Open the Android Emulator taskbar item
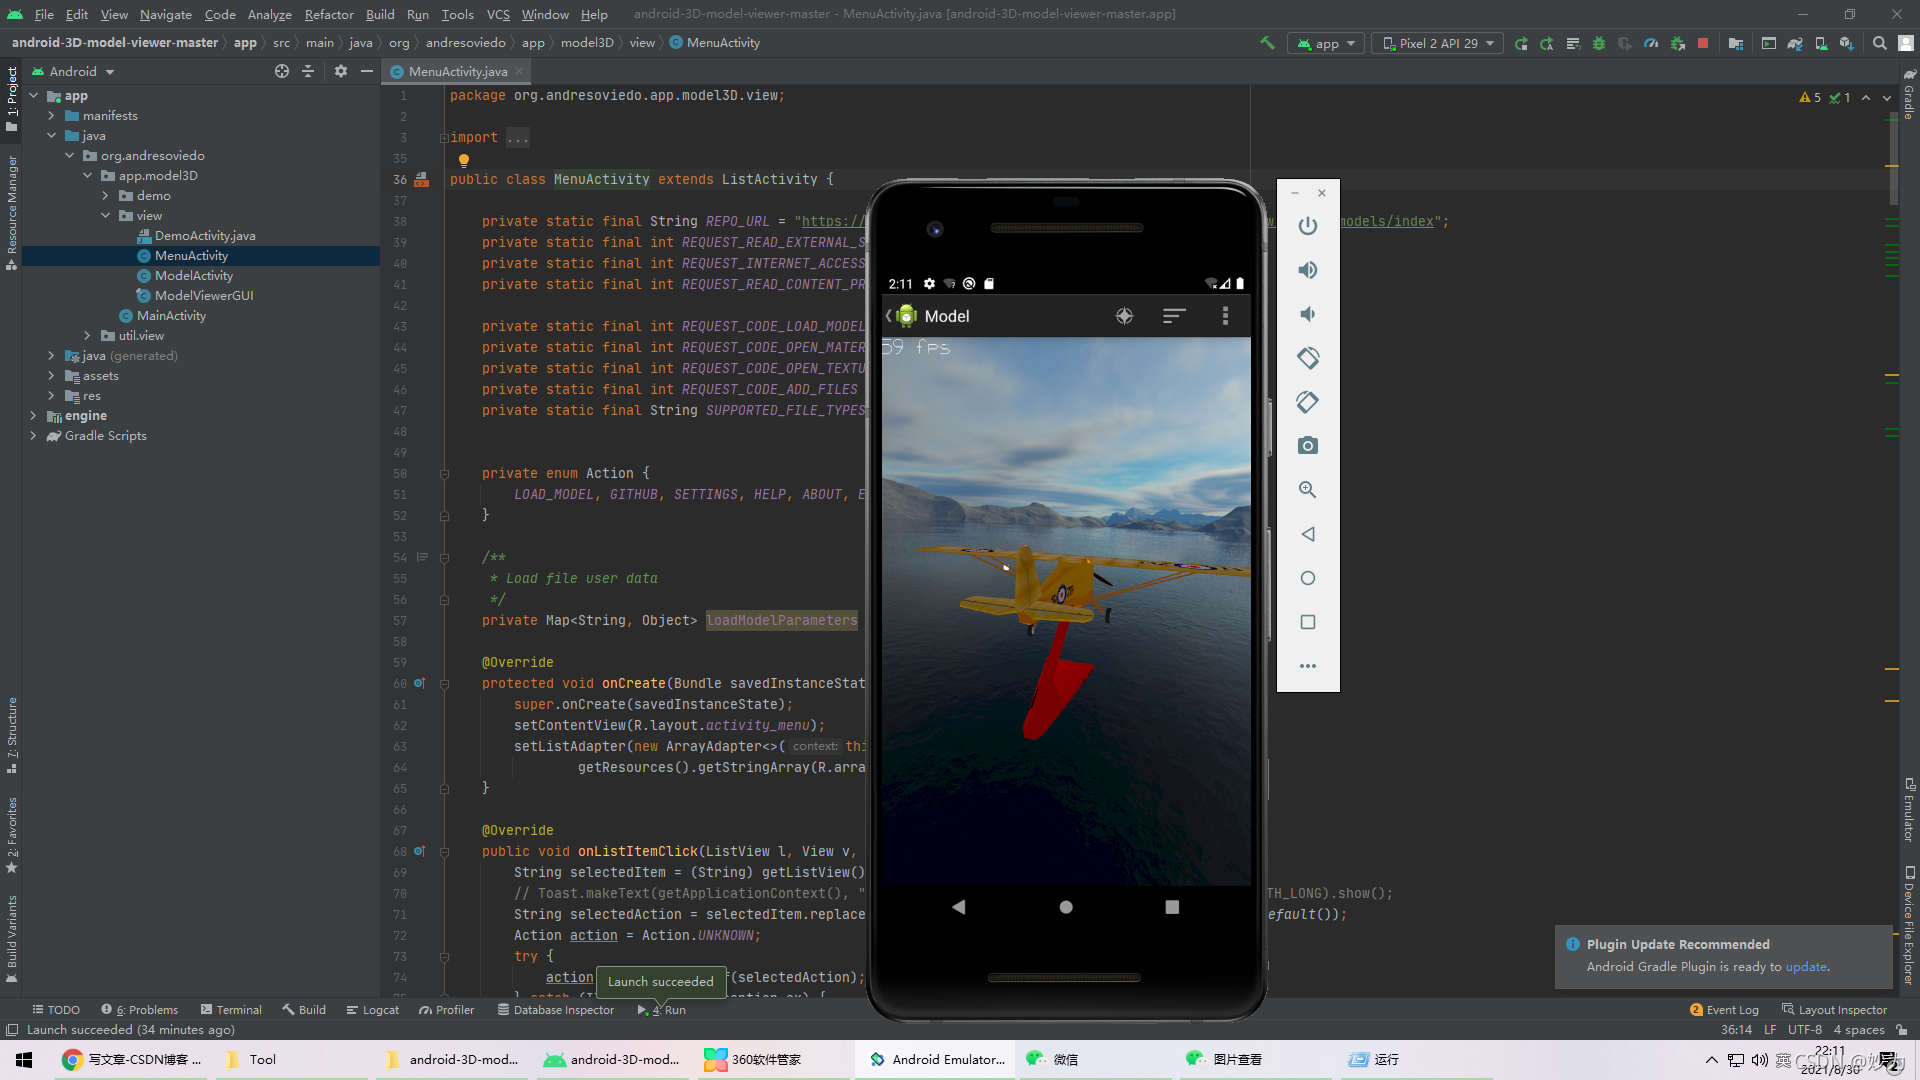Screen dimensions: 1920x1080 [x=936, y=1060]
